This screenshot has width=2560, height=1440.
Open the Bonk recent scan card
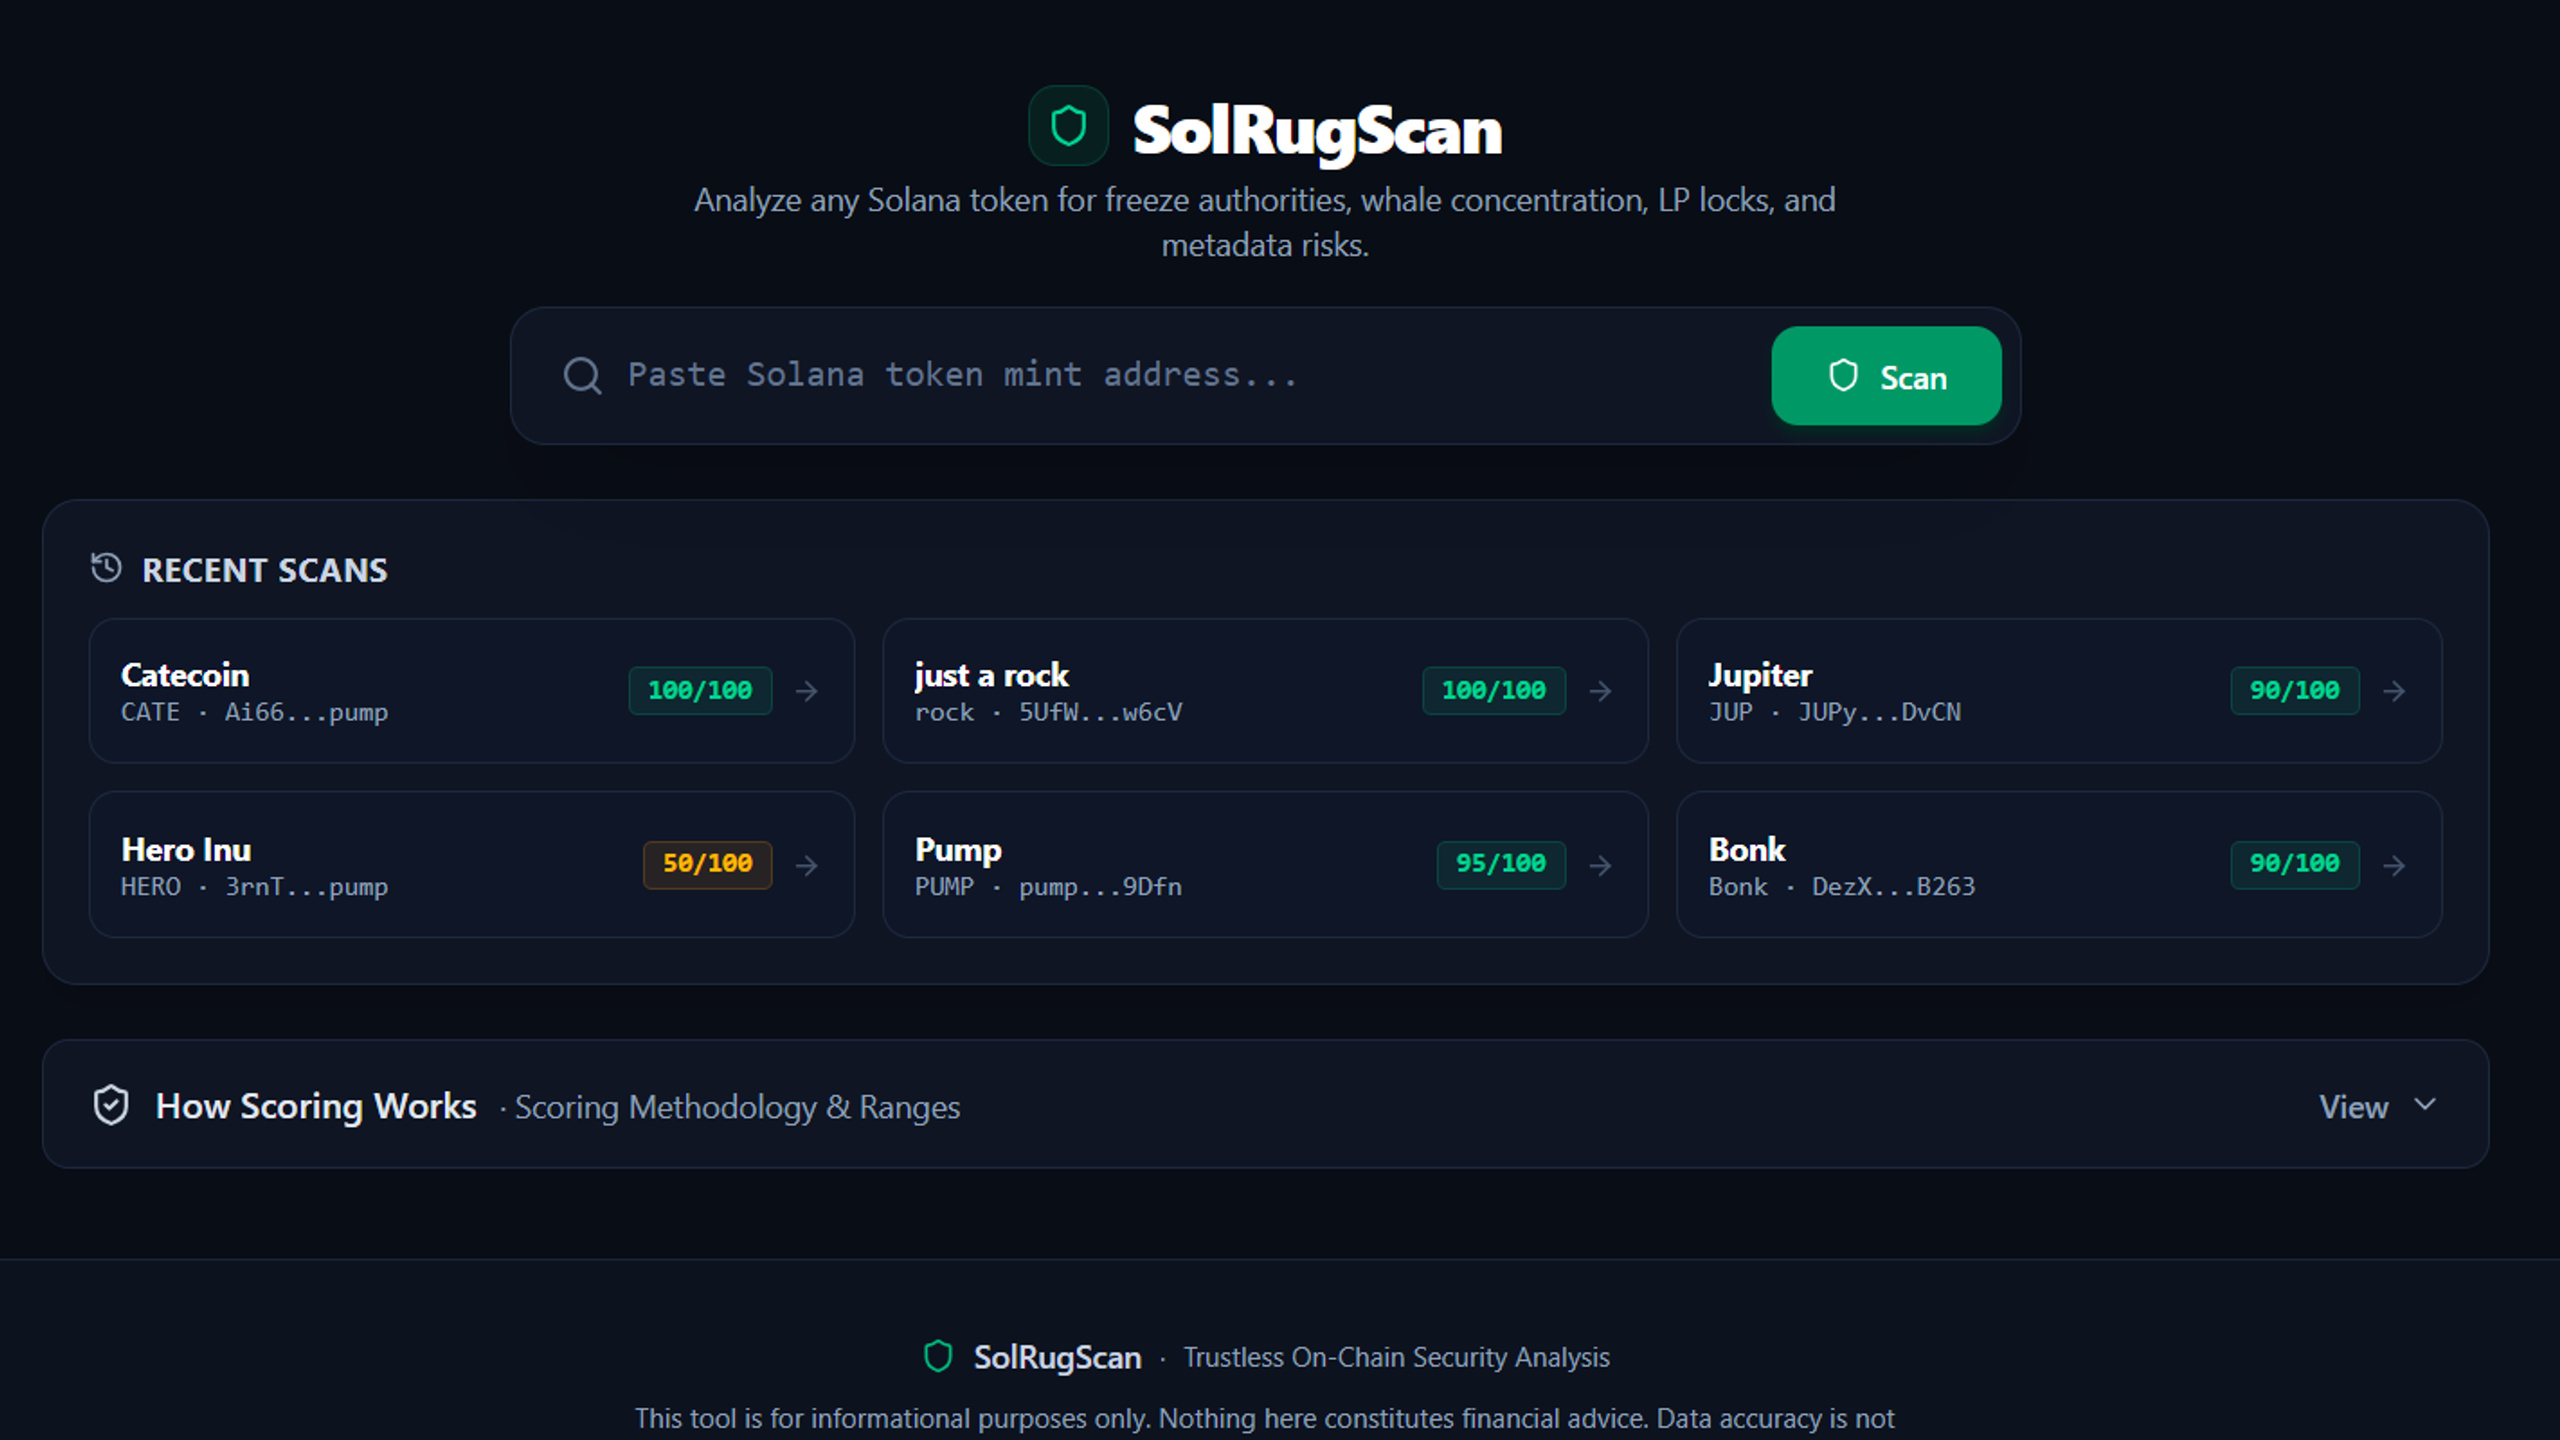click(2059, 865)
